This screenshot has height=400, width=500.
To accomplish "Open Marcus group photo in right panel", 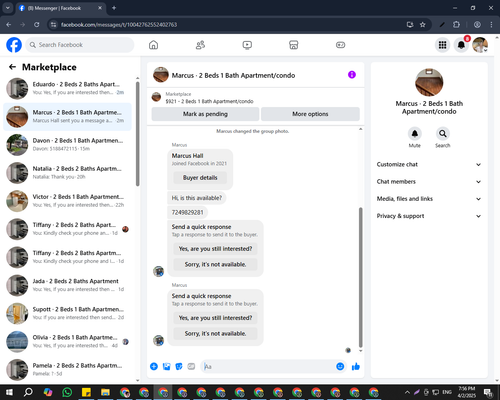I will tap(429, 83).
